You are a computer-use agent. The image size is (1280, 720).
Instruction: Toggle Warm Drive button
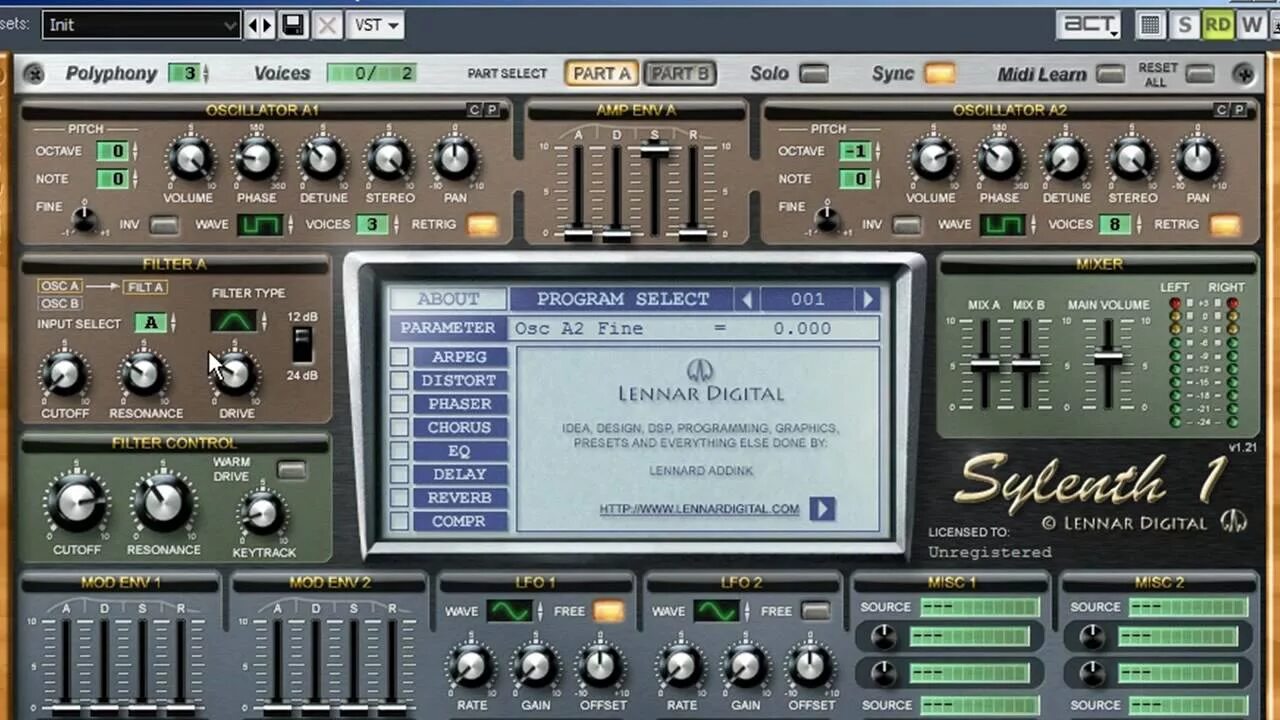tap(292, 469)
